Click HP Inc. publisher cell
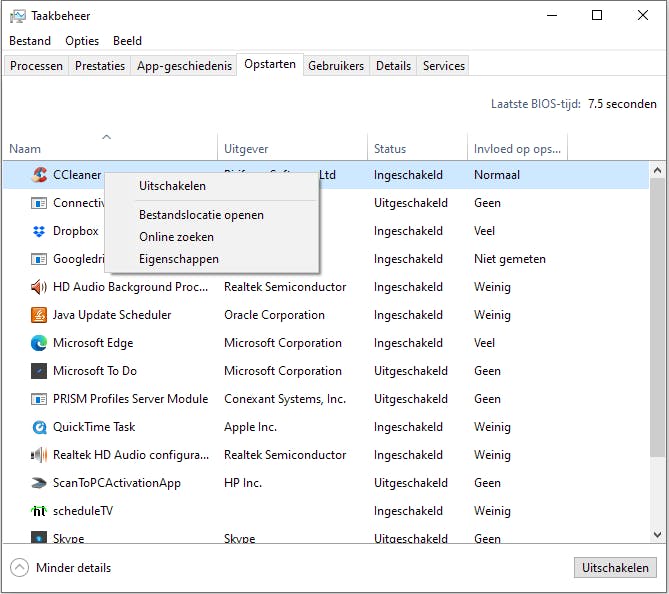The image size is (669, 594). tap(243, 483)
